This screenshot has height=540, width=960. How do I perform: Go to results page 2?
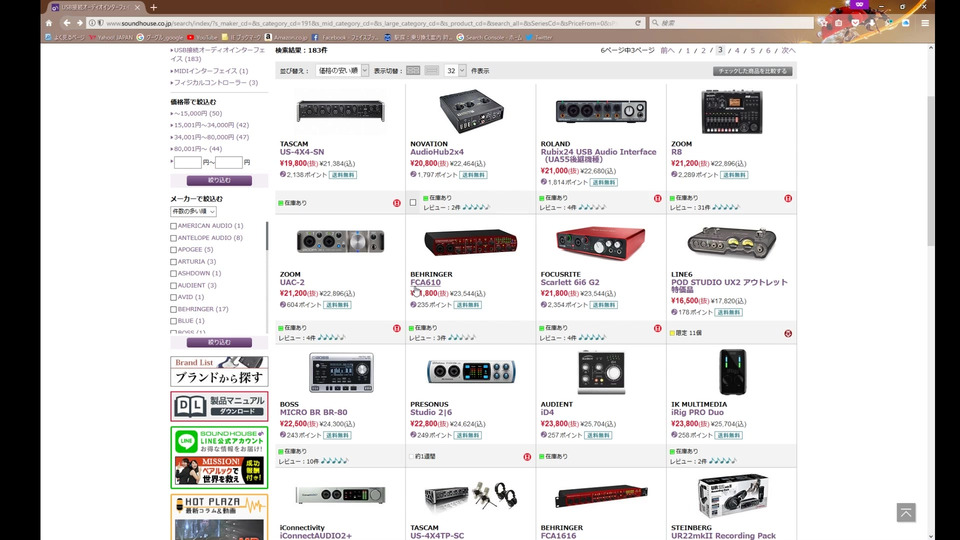click(x=703, y=51)
